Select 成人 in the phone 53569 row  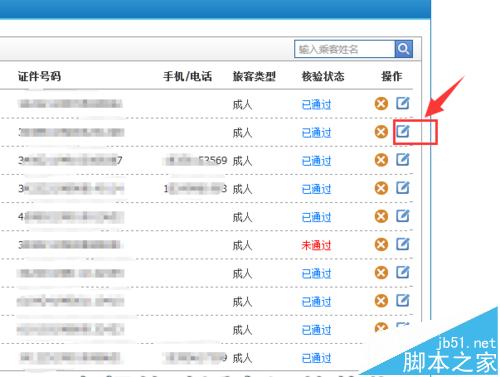[x=242, y=161]
